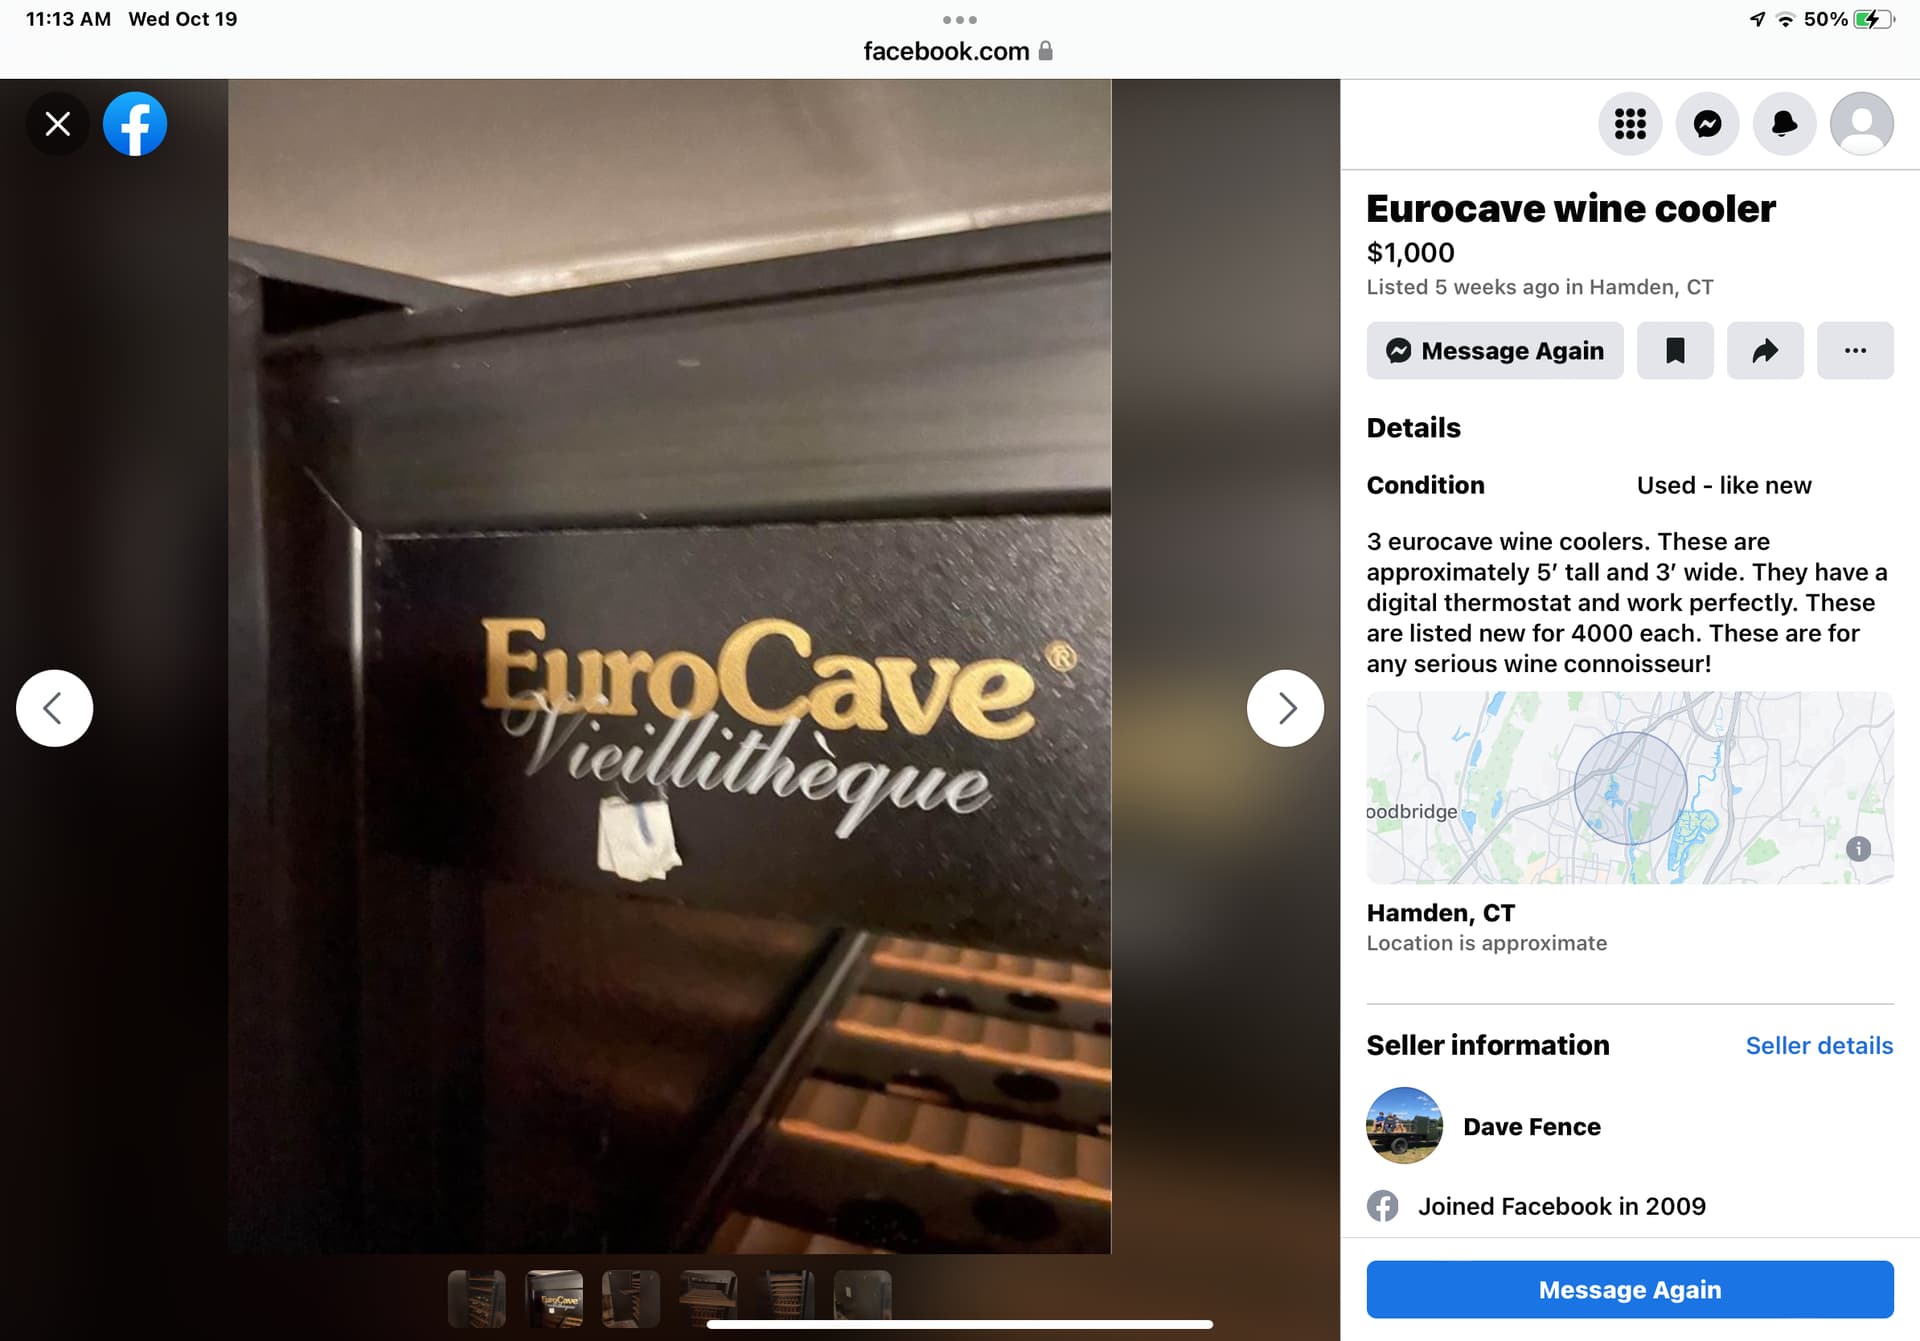
Task: Show next photo with right arrow
Action: (x=1285, y=708)
